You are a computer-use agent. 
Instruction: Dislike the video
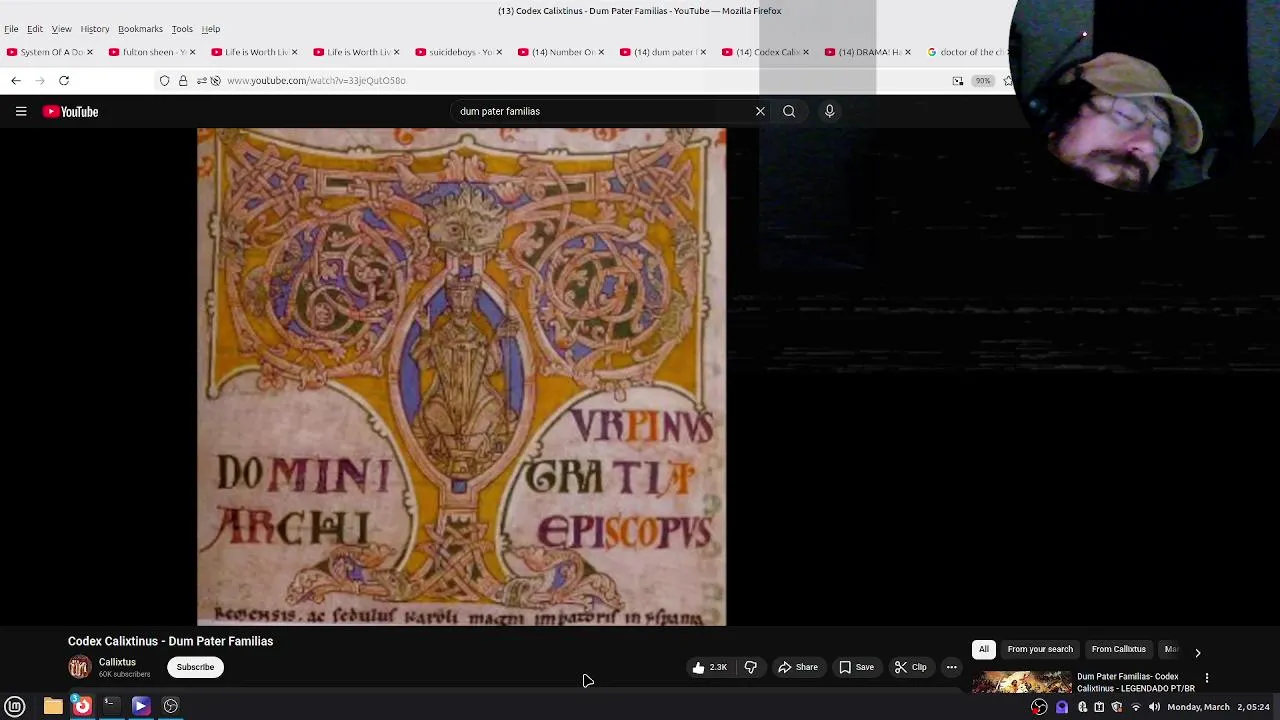tap(750, 667)
